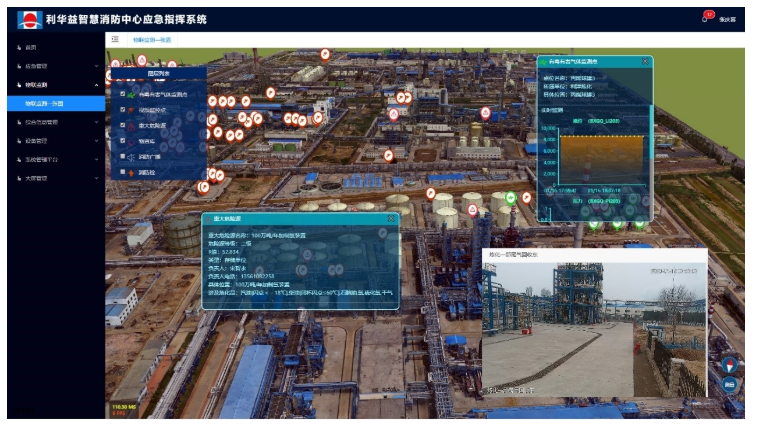Click the green icon in gas popup title
Viewport: 760px width, 427px height.
pos(543,62)
